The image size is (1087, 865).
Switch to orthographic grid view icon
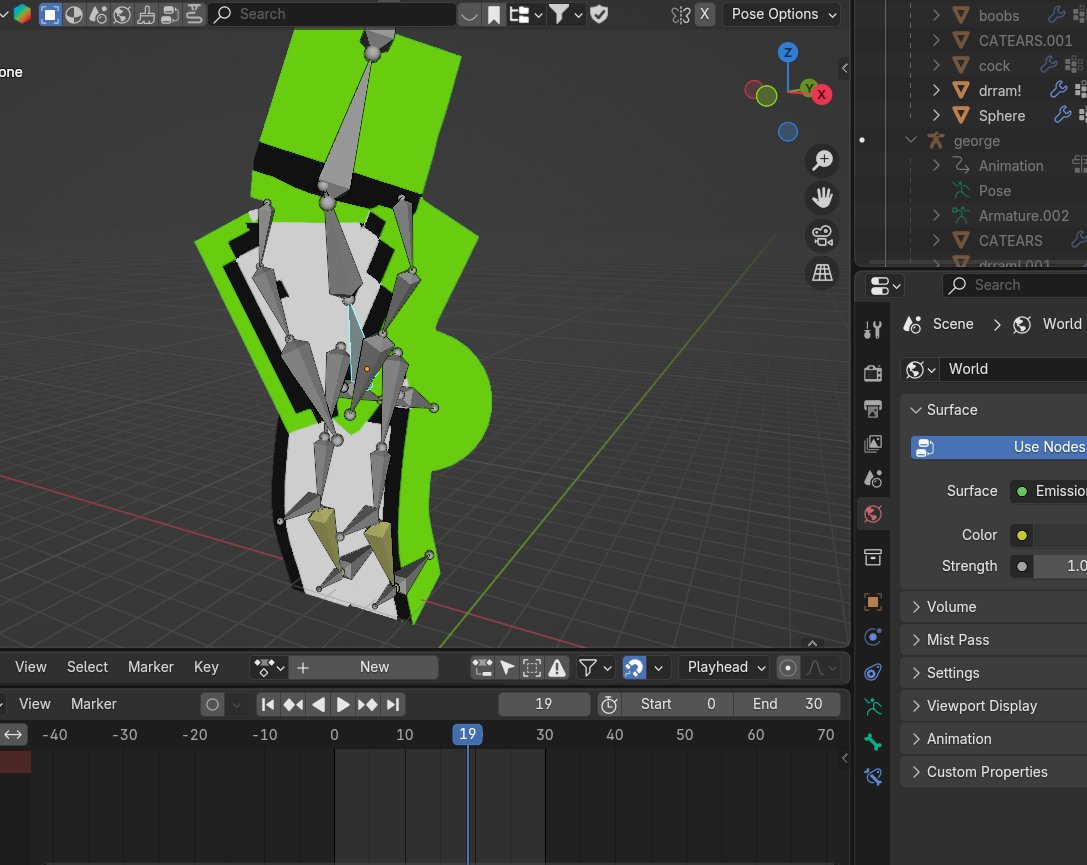(x=823, y=272)
